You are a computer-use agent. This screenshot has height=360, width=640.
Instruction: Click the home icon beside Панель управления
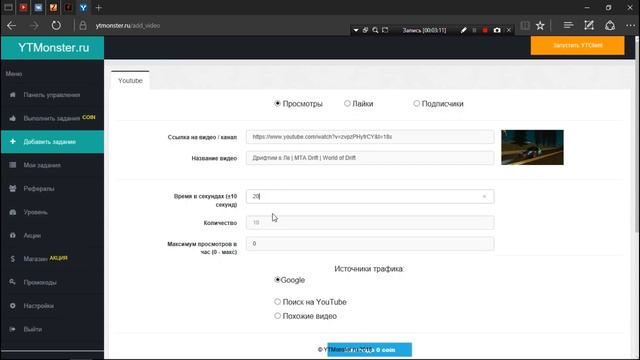pyautogui.click(x=13, y=95)
